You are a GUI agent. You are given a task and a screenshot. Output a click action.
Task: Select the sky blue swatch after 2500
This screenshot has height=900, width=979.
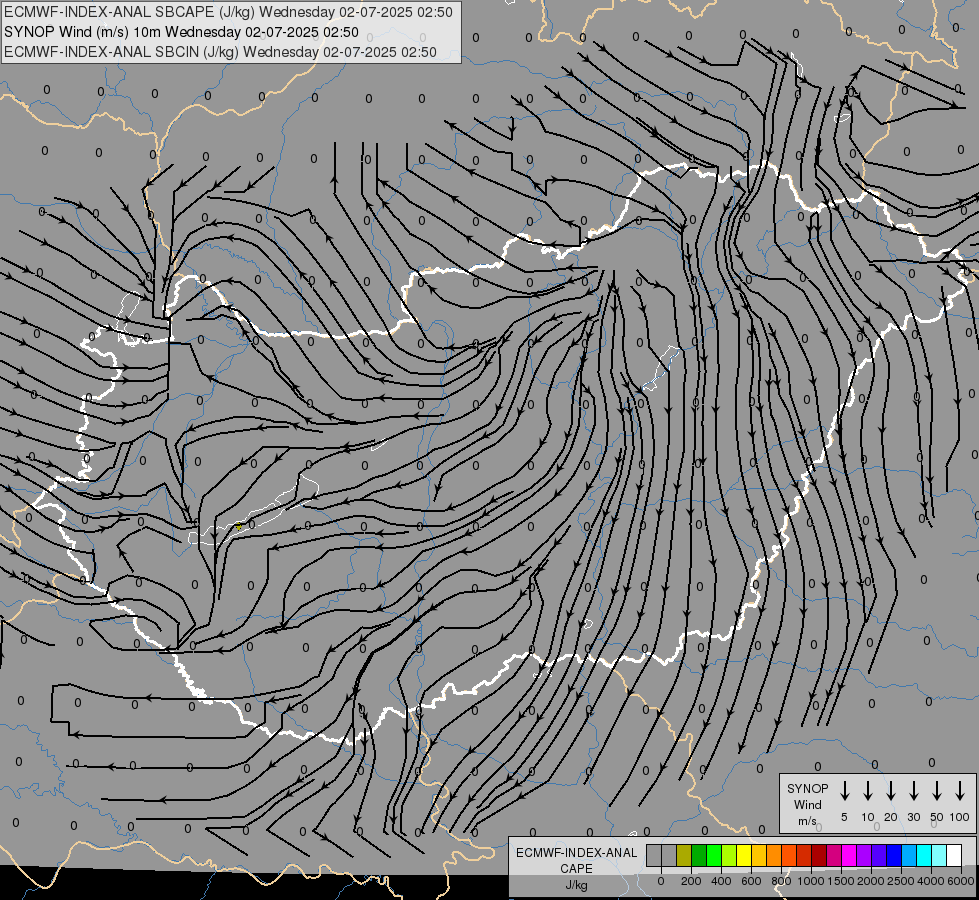[x=910, y=855]
